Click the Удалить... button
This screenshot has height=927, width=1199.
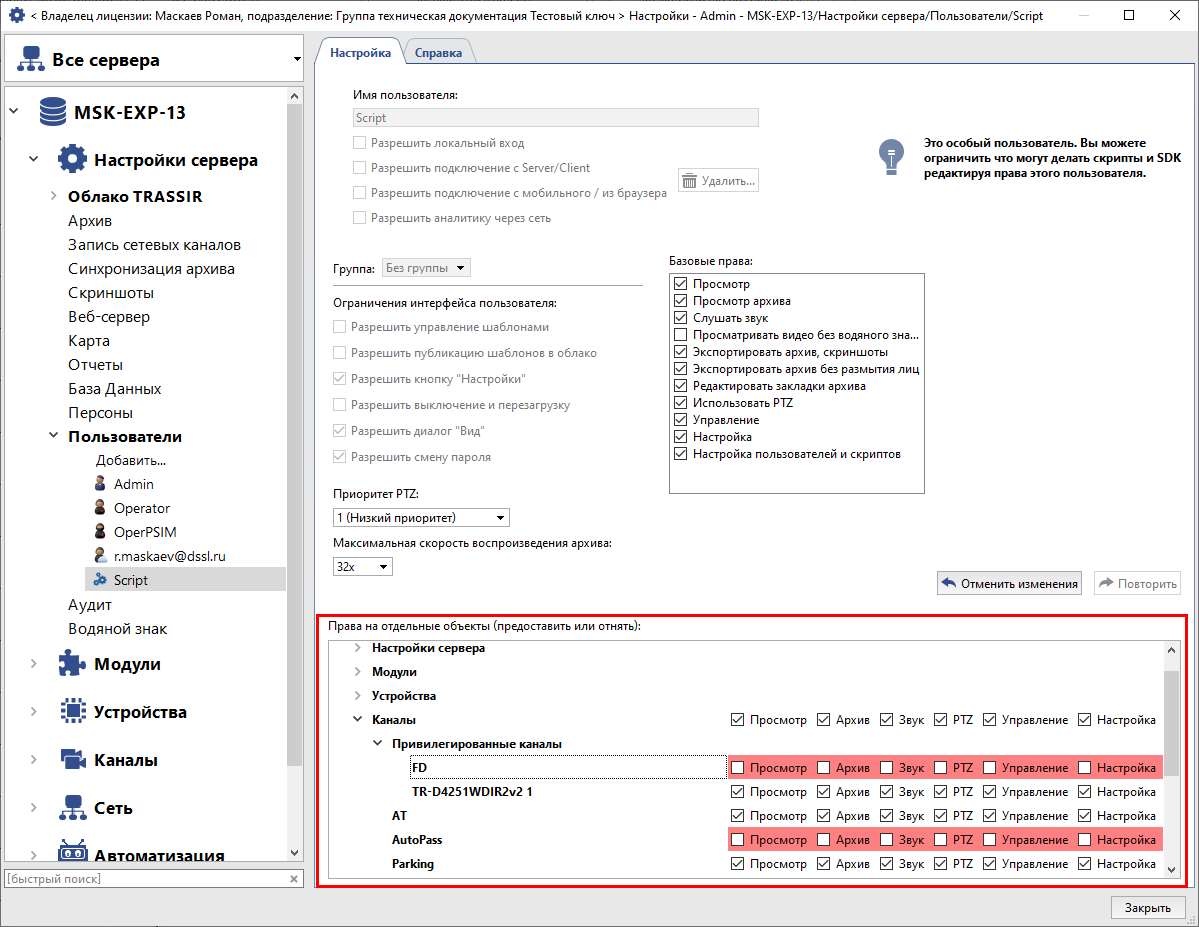click(x=718, y=181)
